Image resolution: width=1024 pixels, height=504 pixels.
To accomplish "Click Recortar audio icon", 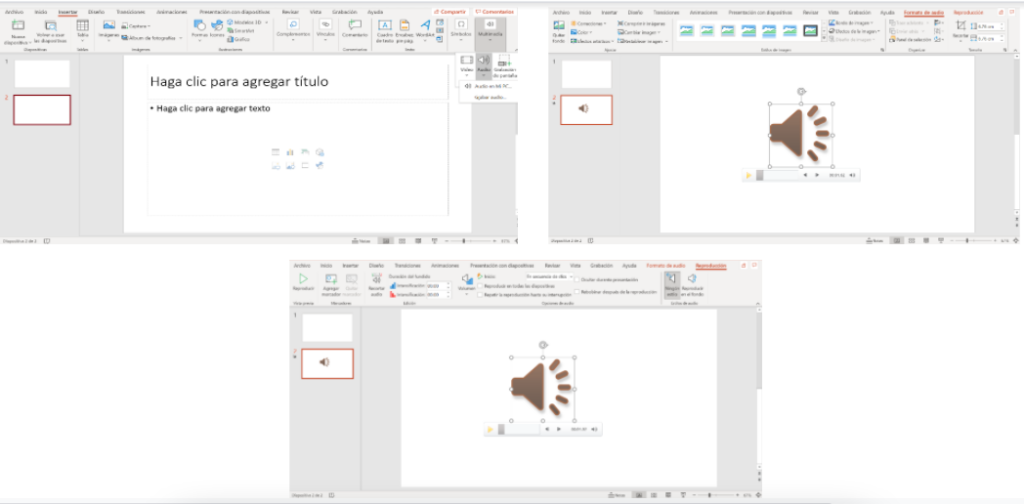I will 376,279.
